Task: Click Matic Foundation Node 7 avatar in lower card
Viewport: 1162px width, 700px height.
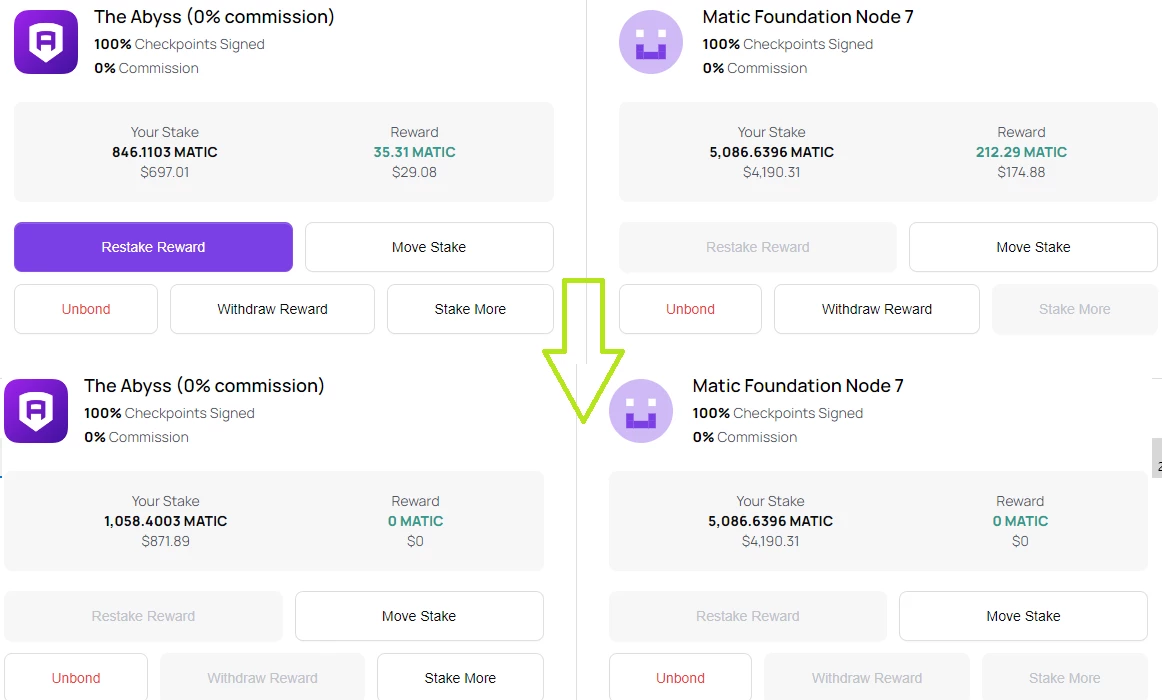Action: click(641, 410)
